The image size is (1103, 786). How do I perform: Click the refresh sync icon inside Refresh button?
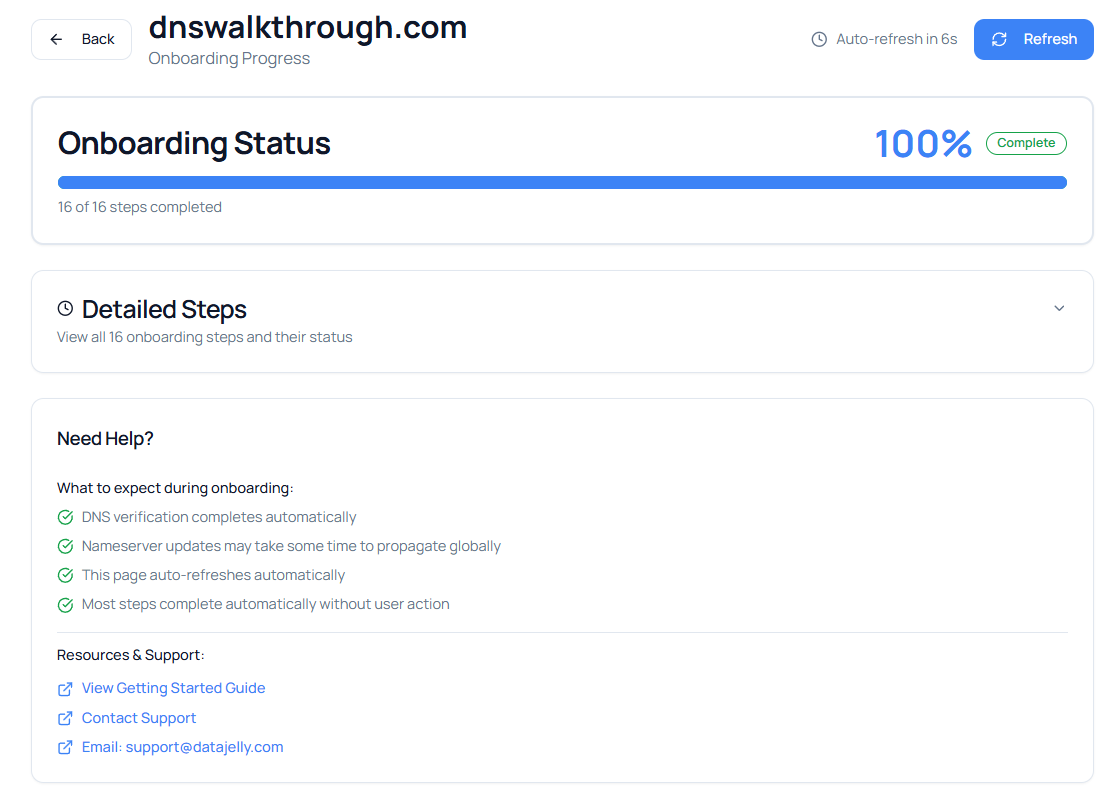(1000, 39)
